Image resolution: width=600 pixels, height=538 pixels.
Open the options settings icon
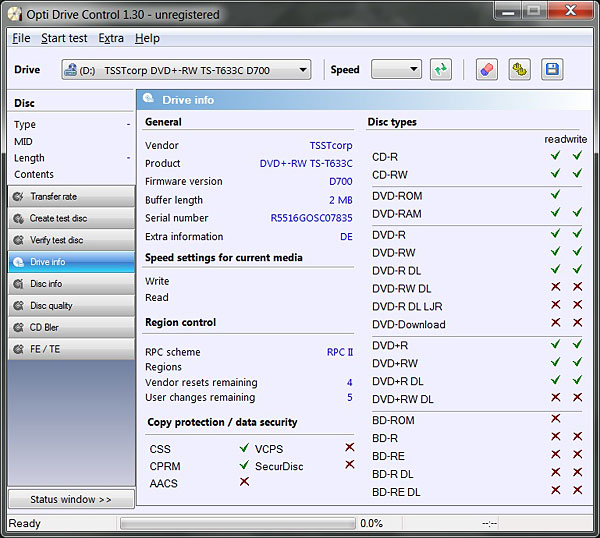(x=519, y=70)
